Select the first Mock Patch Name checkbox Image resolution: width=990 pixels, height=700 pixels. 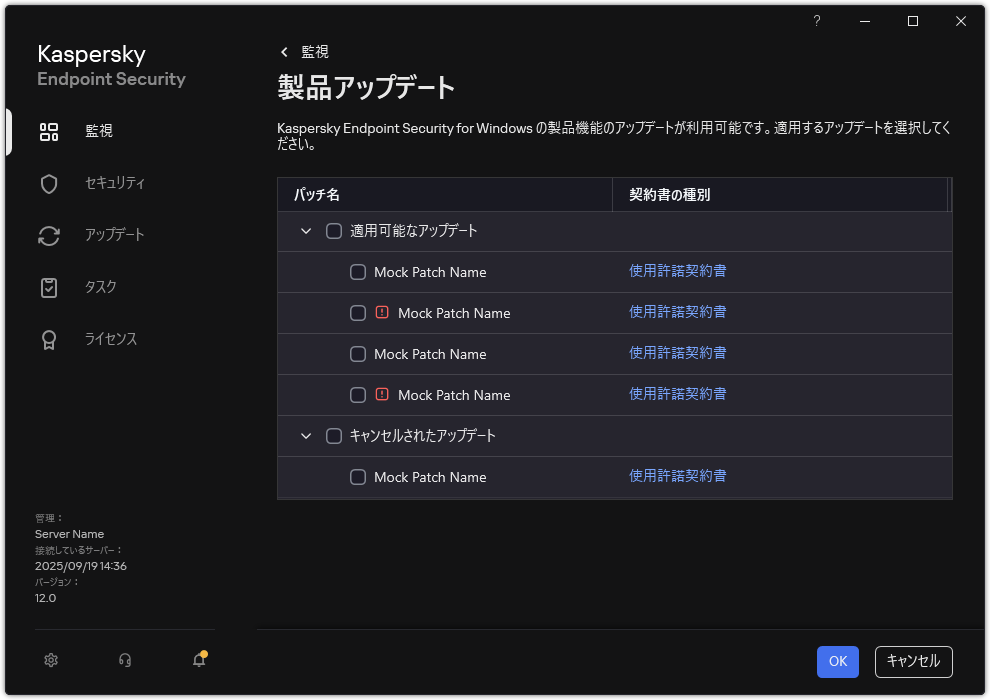pos(357,272)
